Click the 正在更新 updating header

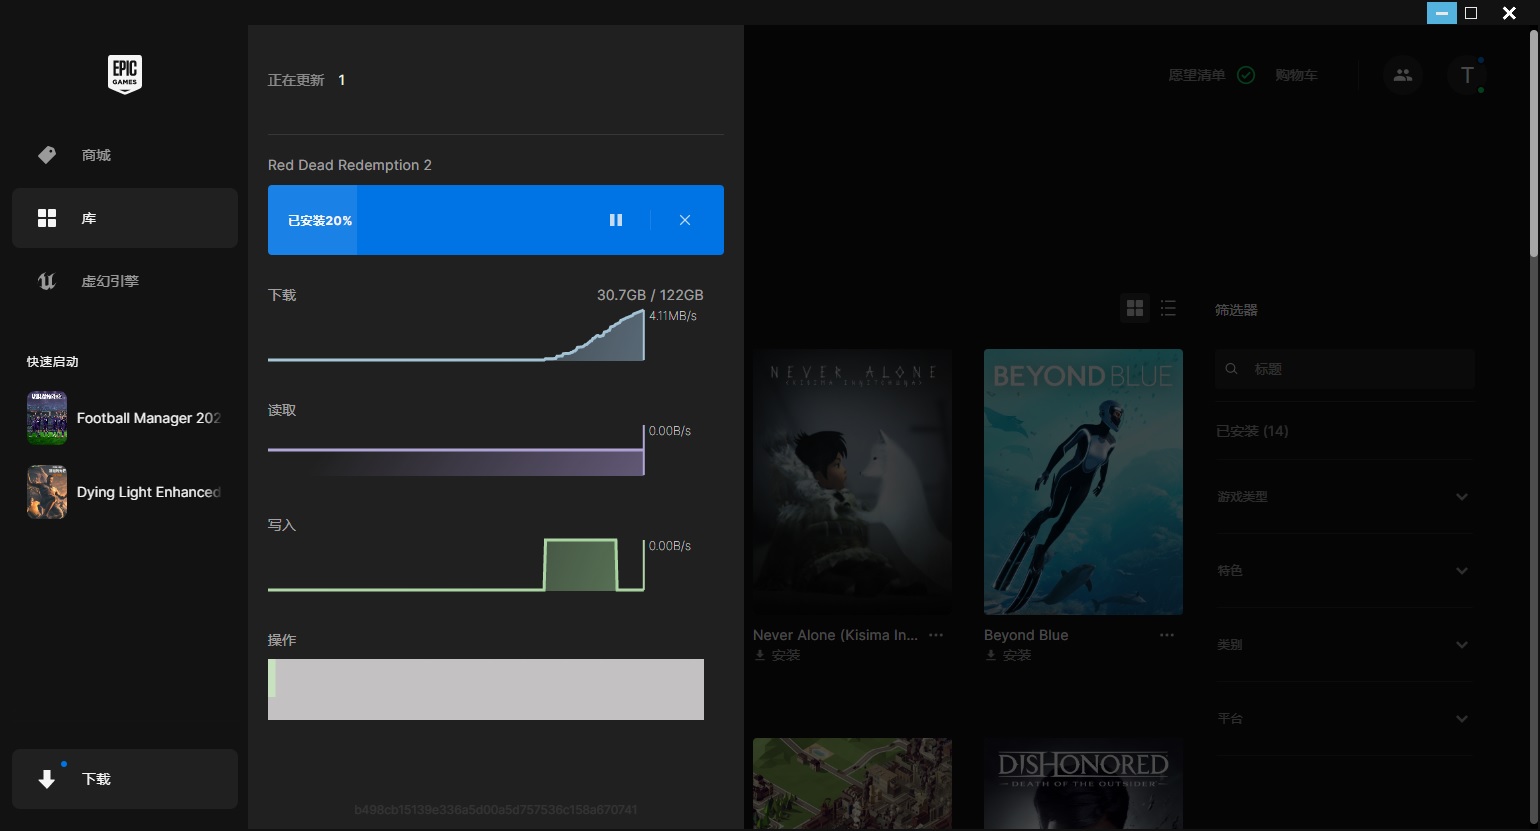pos(296,80)
